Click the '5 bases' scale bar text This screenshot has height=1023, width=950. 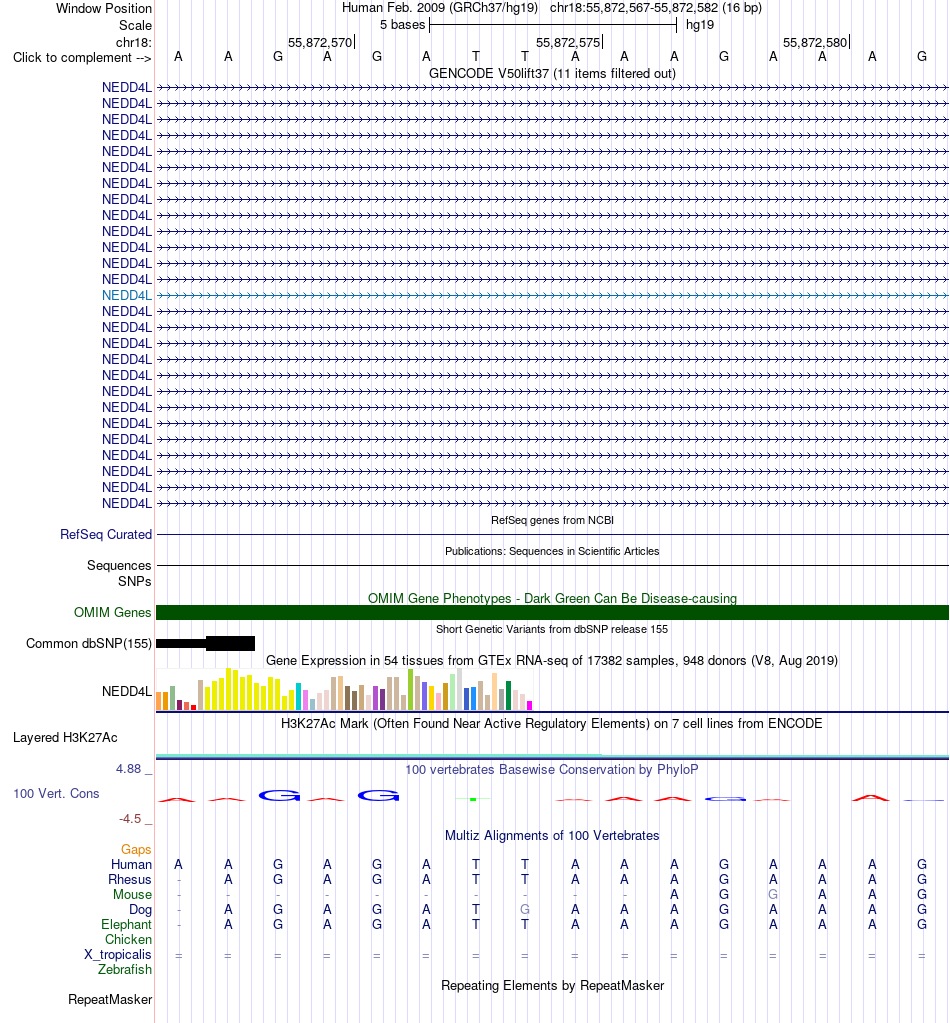(x=403, y=25)
